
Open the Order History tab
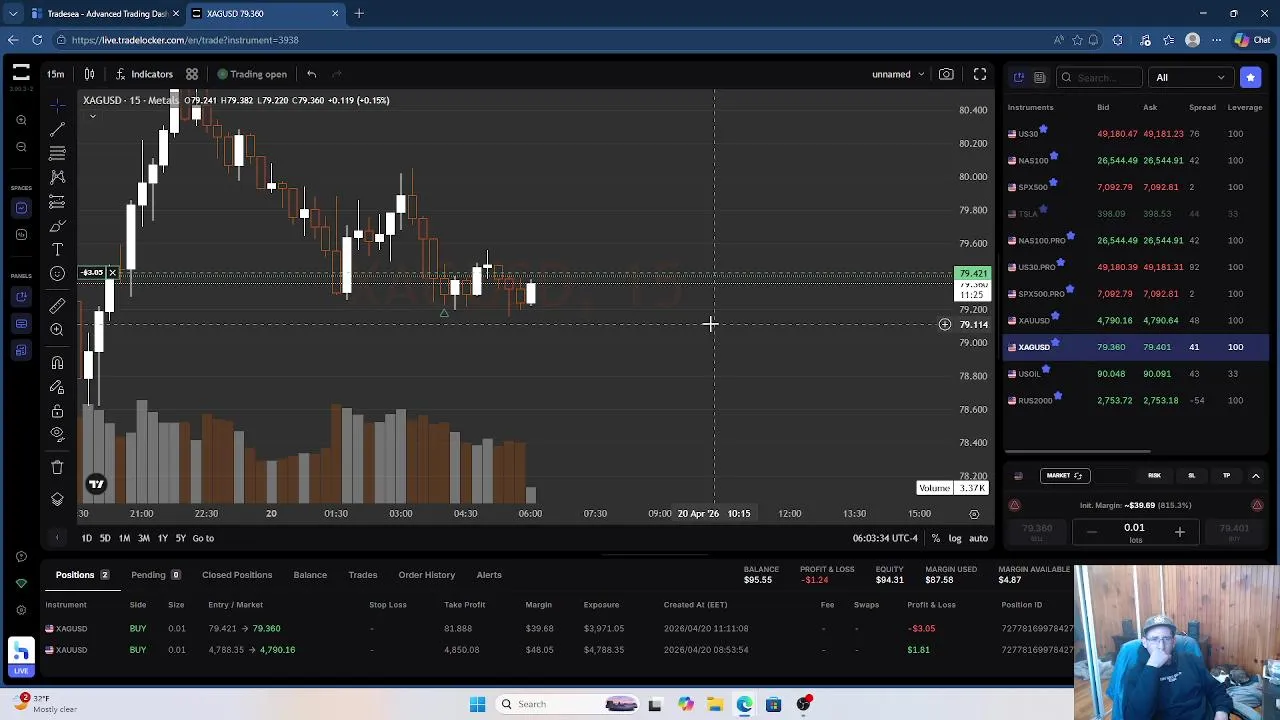click(427, 575)
